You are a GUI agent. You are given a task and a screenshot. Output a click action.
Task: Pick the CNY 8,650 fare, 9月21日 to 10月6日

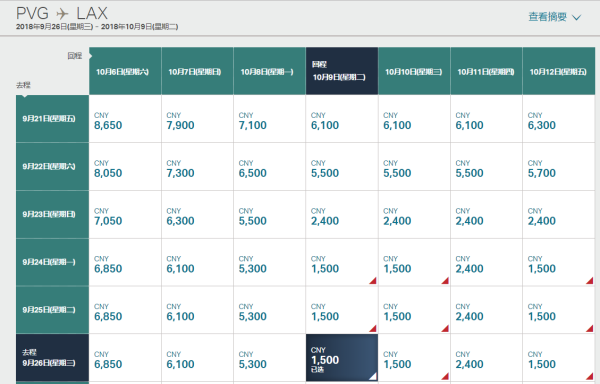[125, 119]
